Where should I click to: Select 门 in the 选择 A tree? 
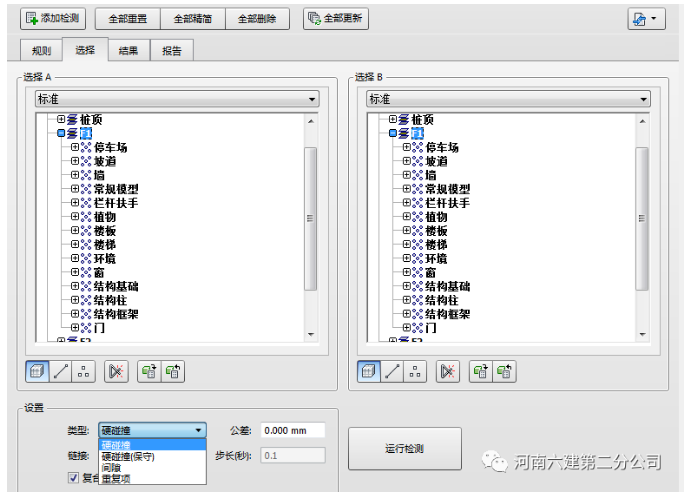pos(99,328)
